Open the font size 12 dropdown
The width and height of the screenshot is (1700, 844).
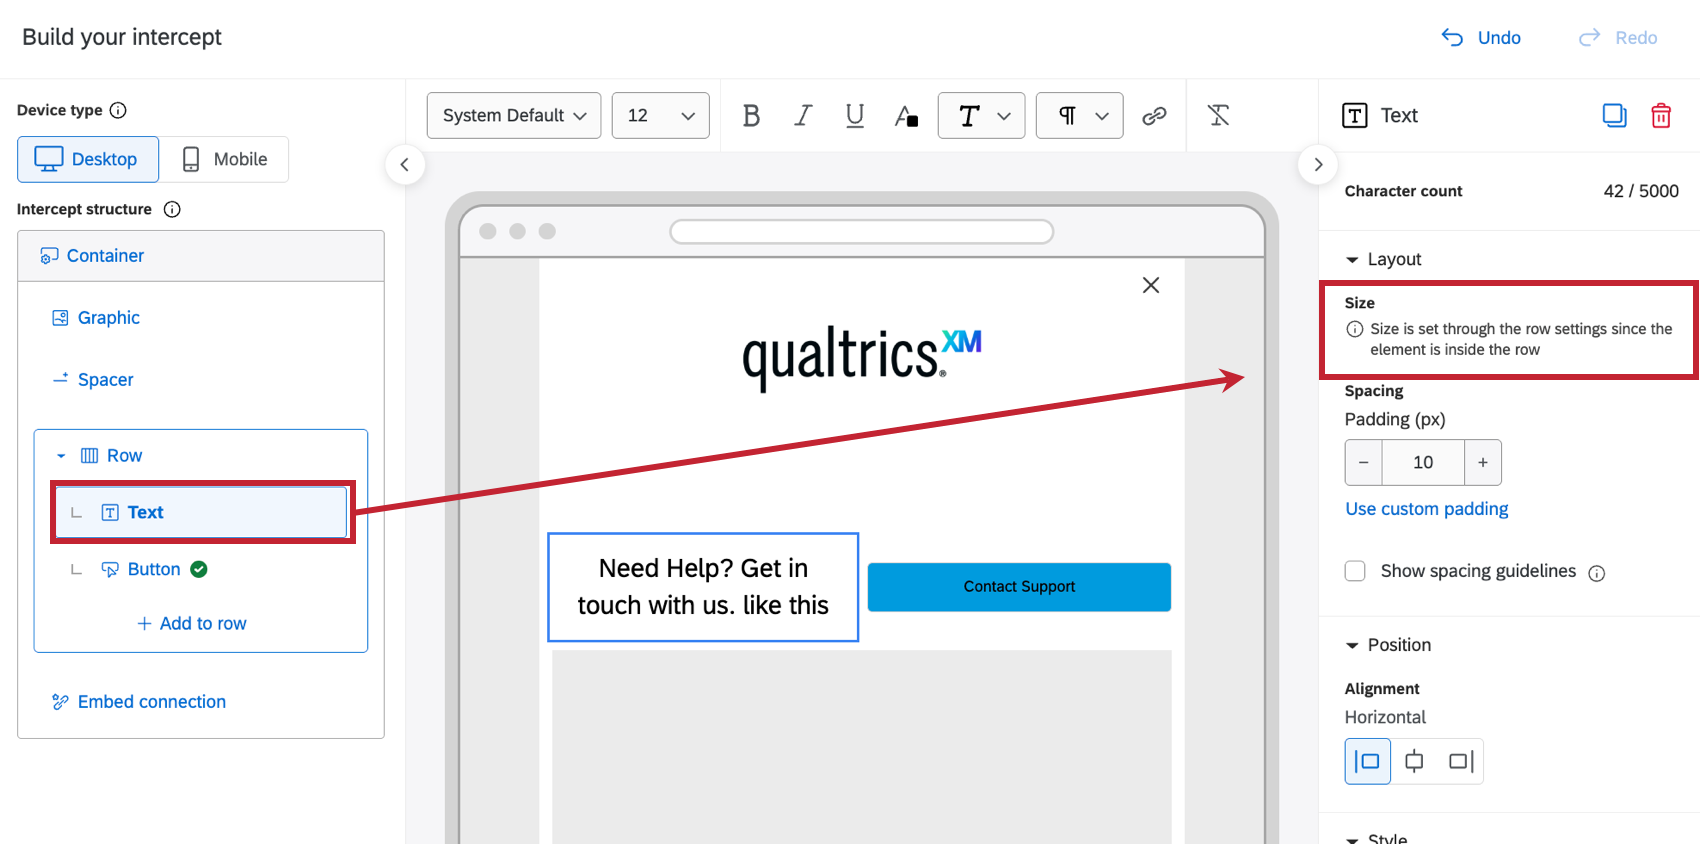(x=661, y=116)
